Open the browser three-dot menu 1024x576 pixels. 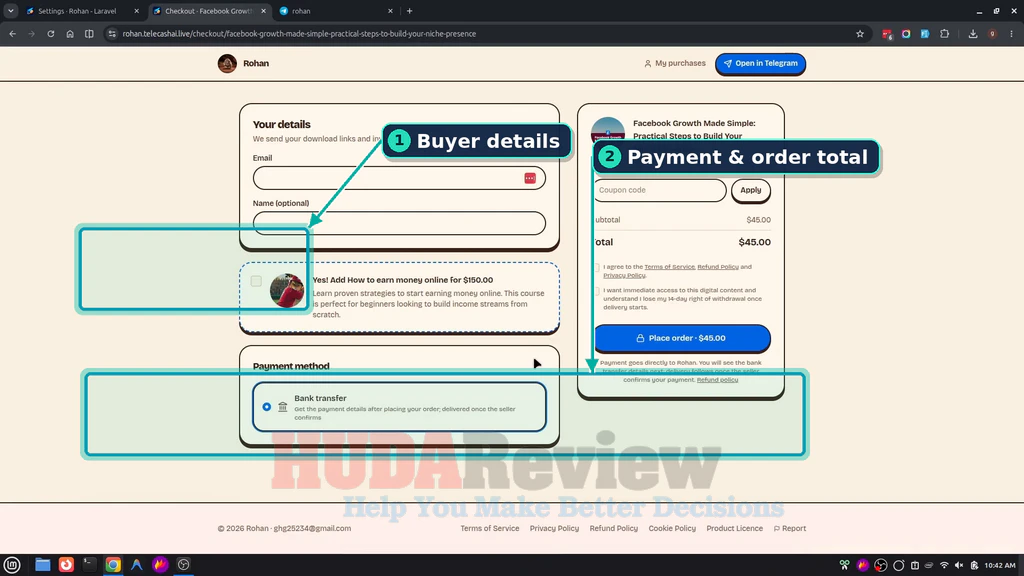(1012, 34)
